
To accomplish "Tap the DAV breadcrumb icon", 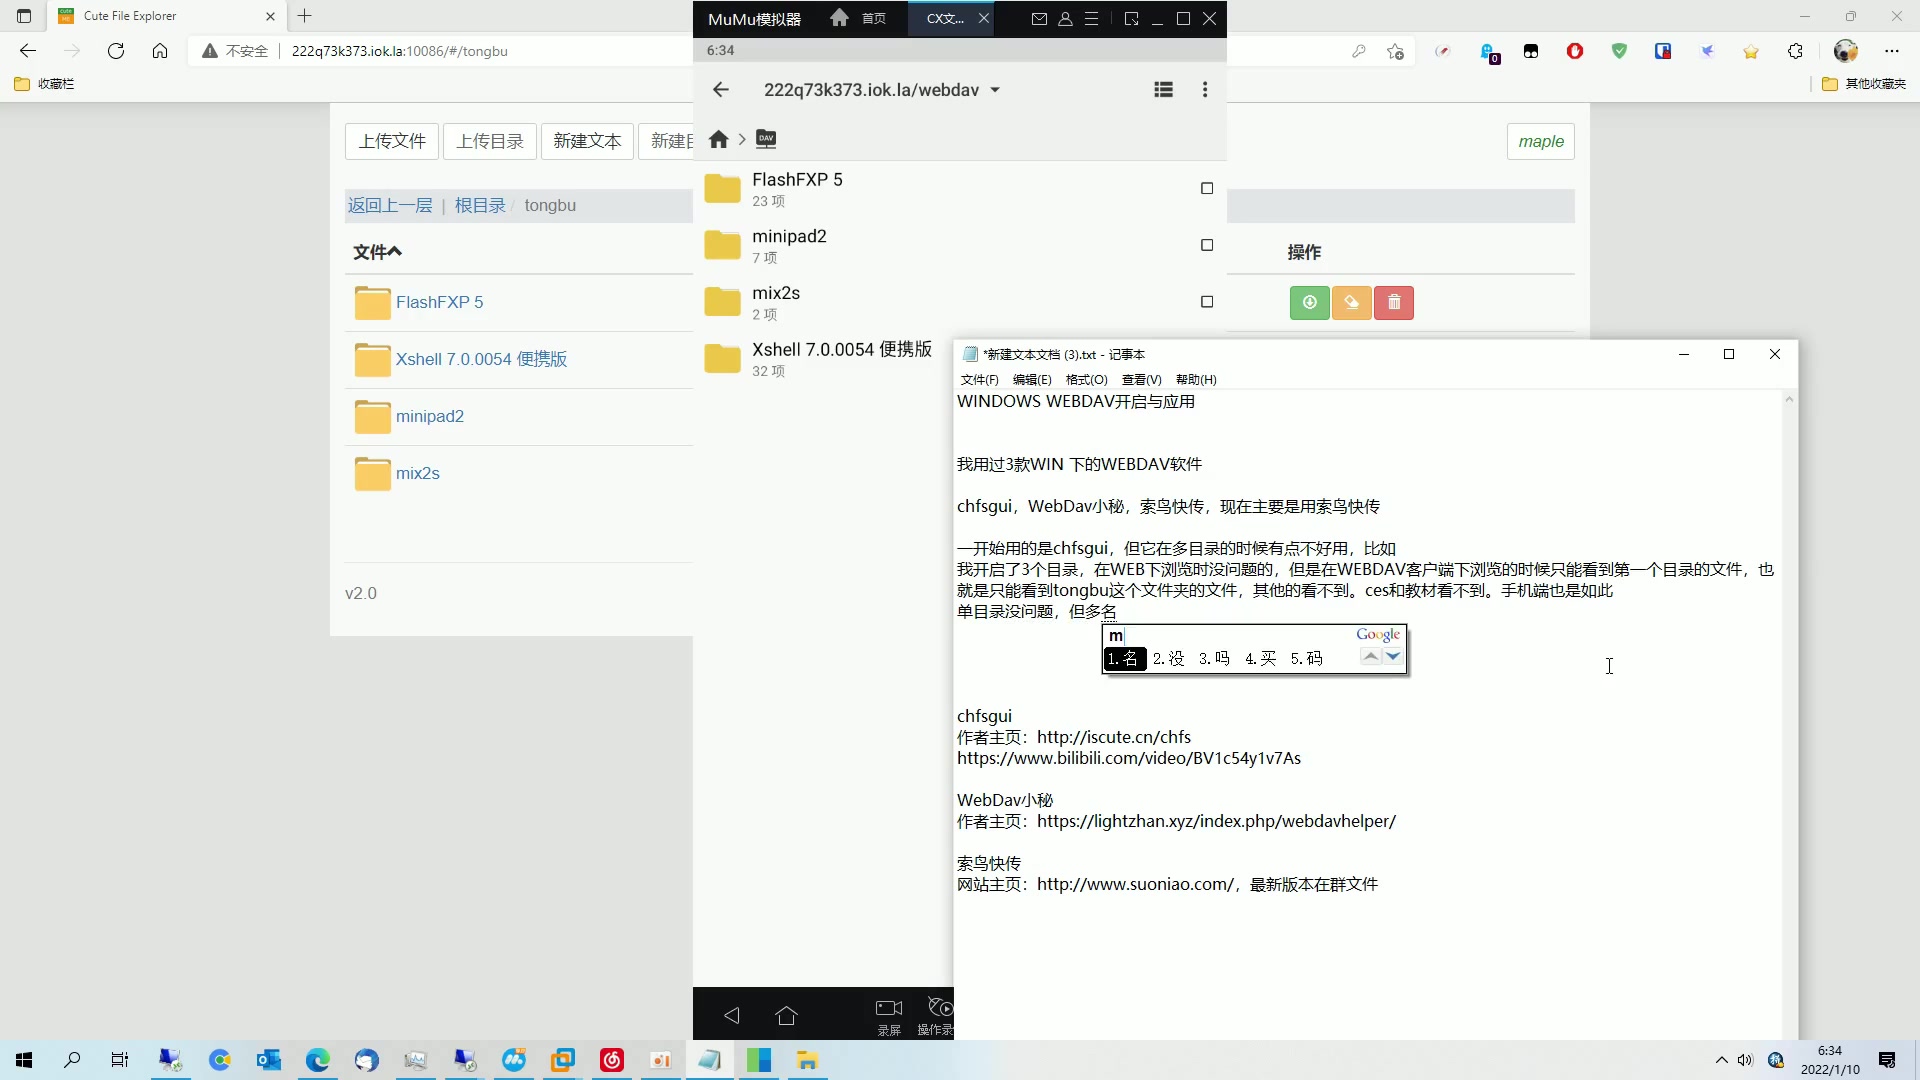I will pyautogui.click(x=766, y=139).
